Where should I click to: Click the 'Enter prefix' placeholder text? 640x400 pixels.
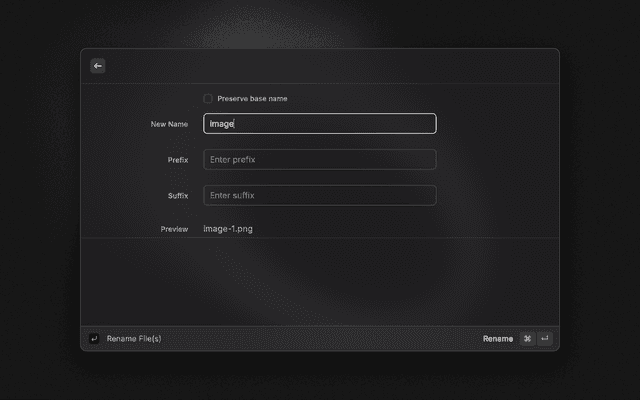click(x=234, y=160)
